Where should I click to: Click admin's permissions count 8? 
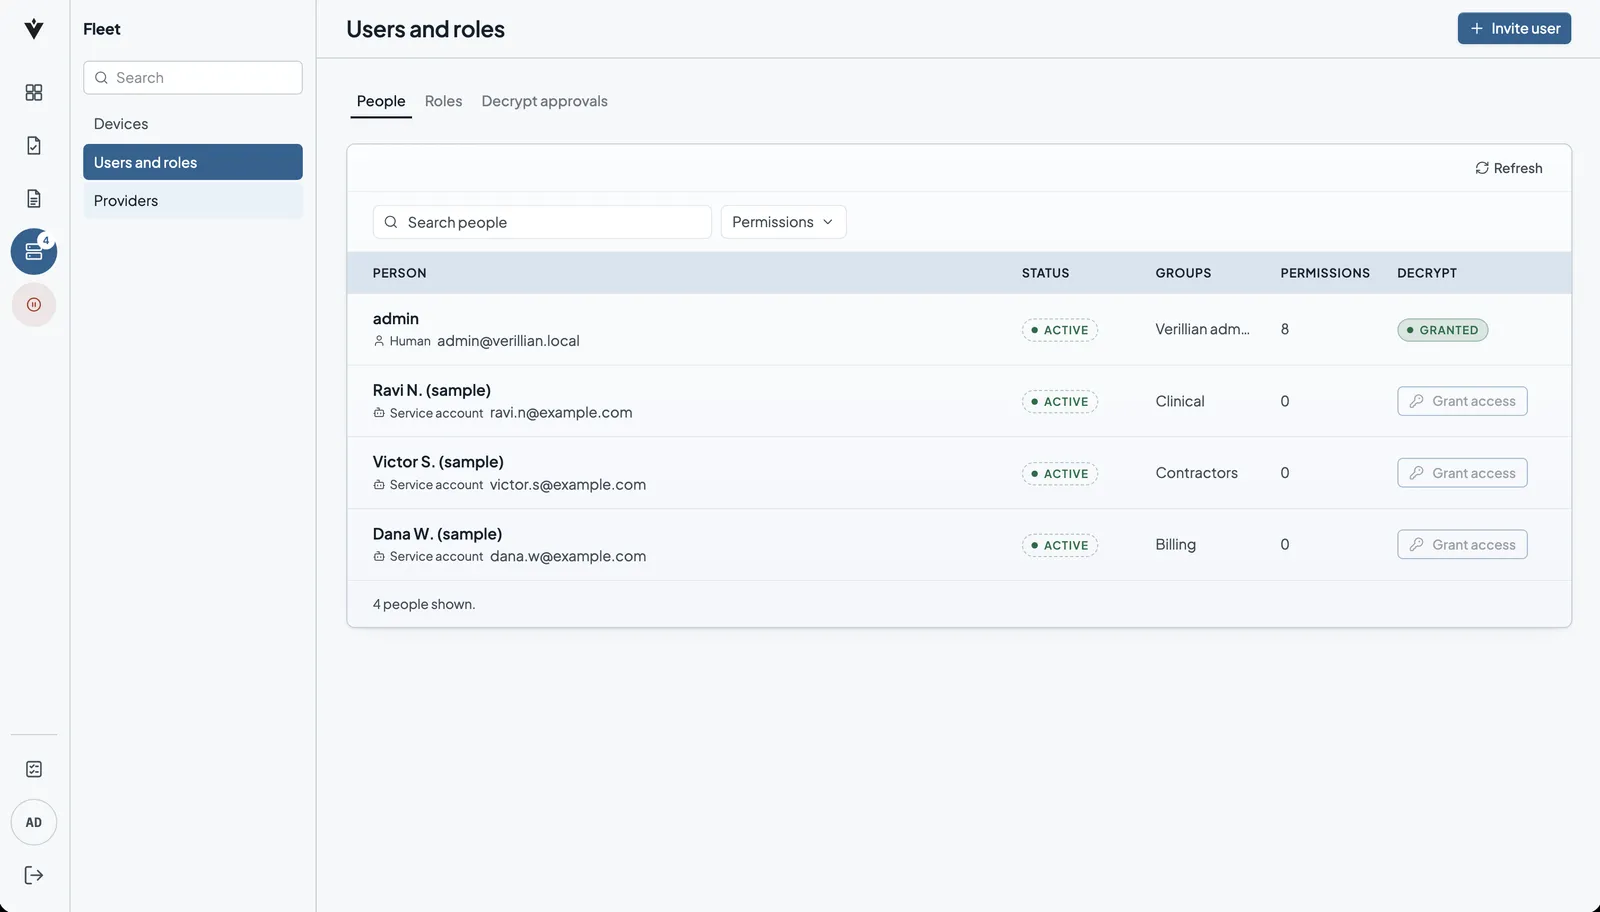point(1285,329)
